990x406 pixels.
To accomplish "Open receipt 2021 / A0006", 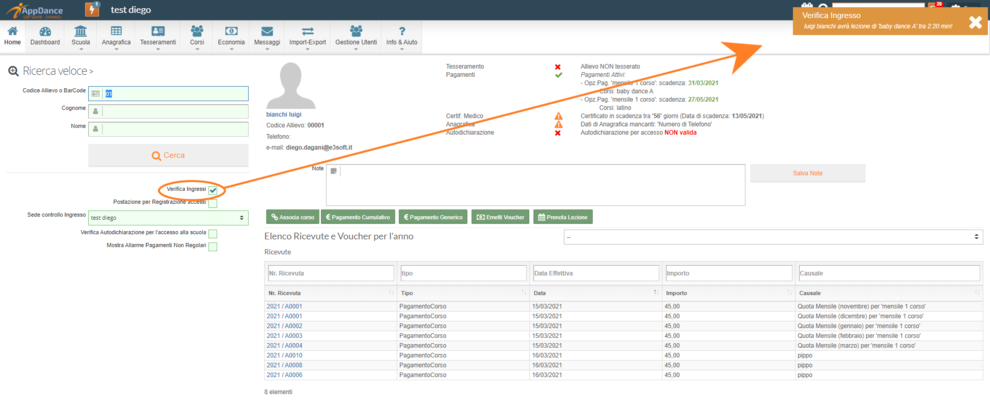I will [285, 374].
